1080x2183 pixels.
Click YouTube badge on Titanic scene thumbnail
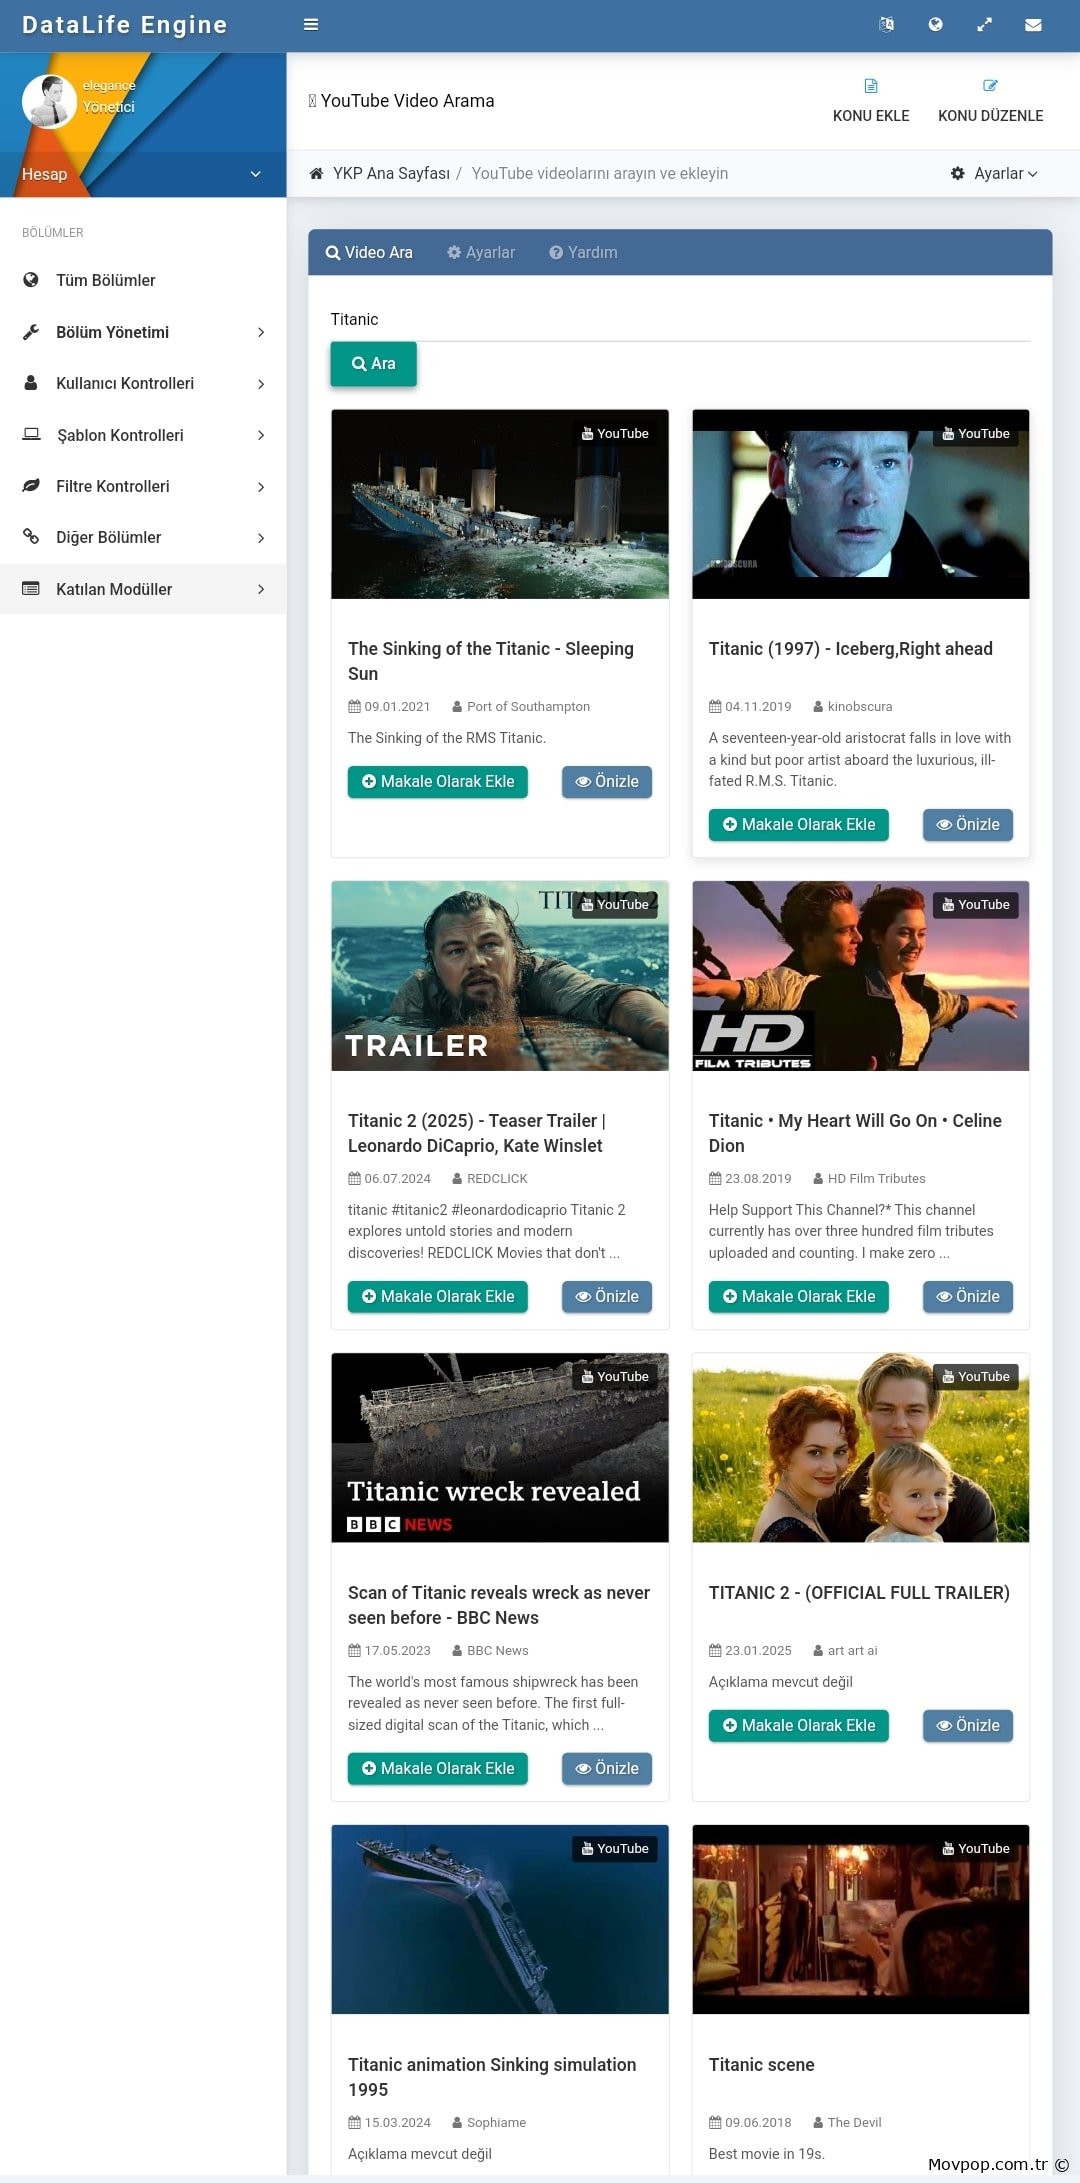[976, 1848]
